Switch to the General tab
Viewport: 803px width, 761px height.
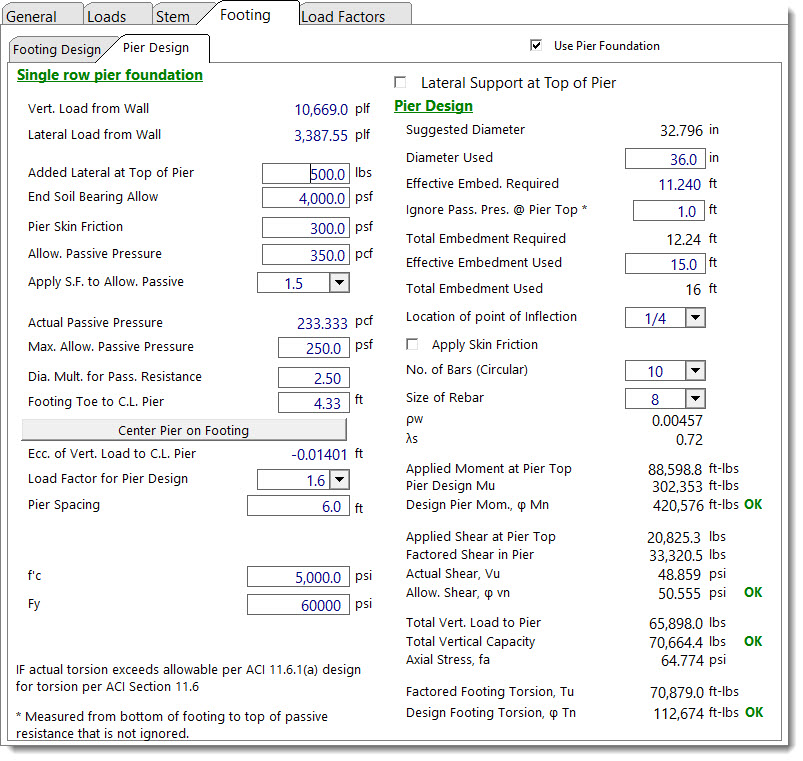tap(32, 16)
